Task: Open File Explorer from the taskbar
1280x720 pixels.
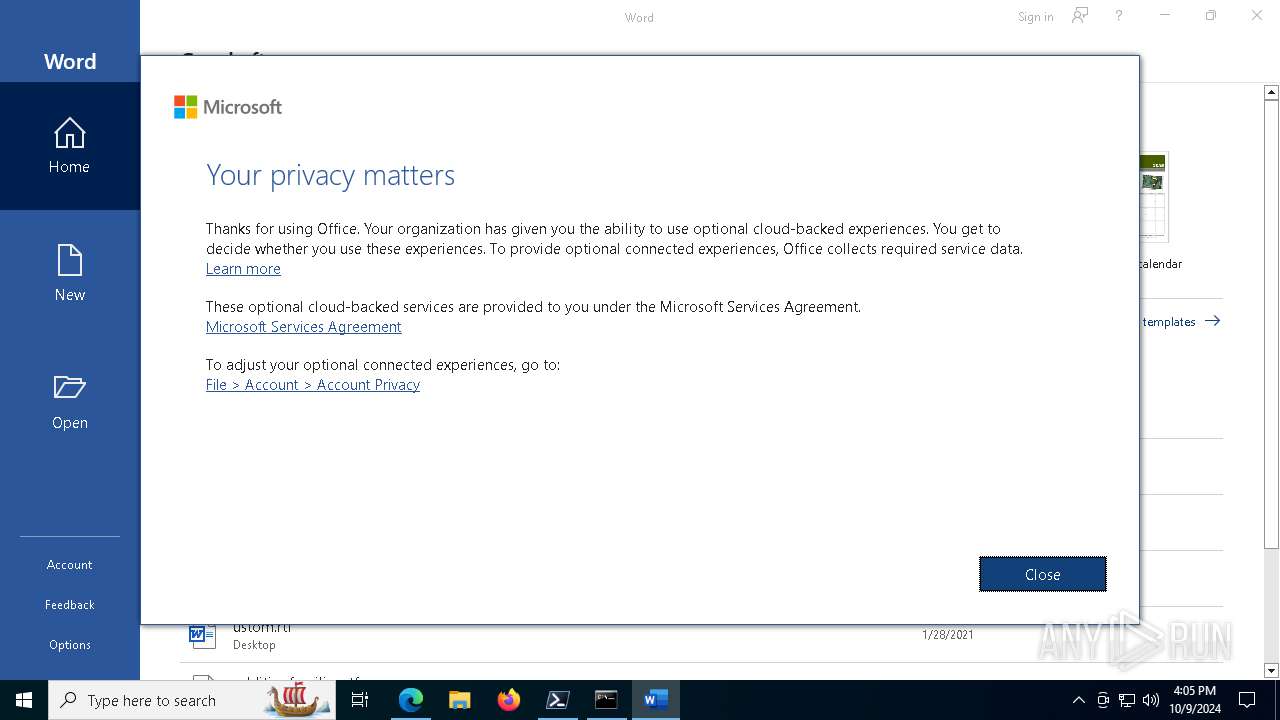Action: tap(460, 700)
